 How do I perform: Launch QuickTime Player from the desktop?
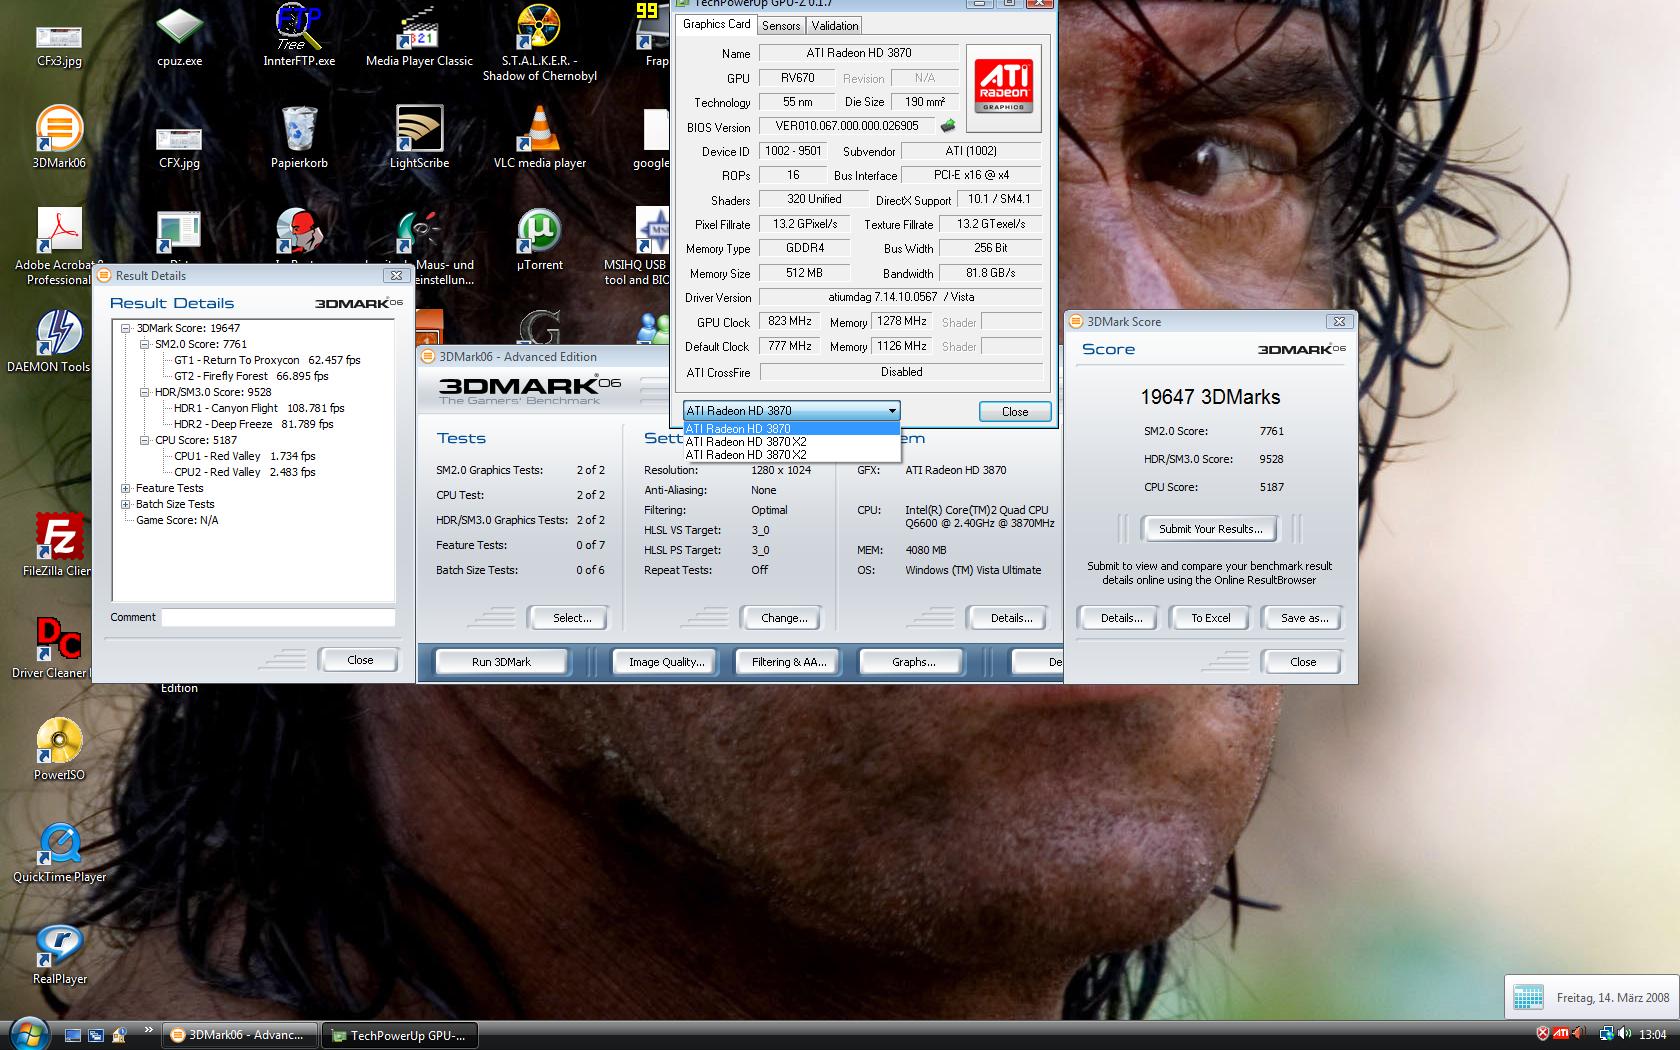[x=59, y=852]
